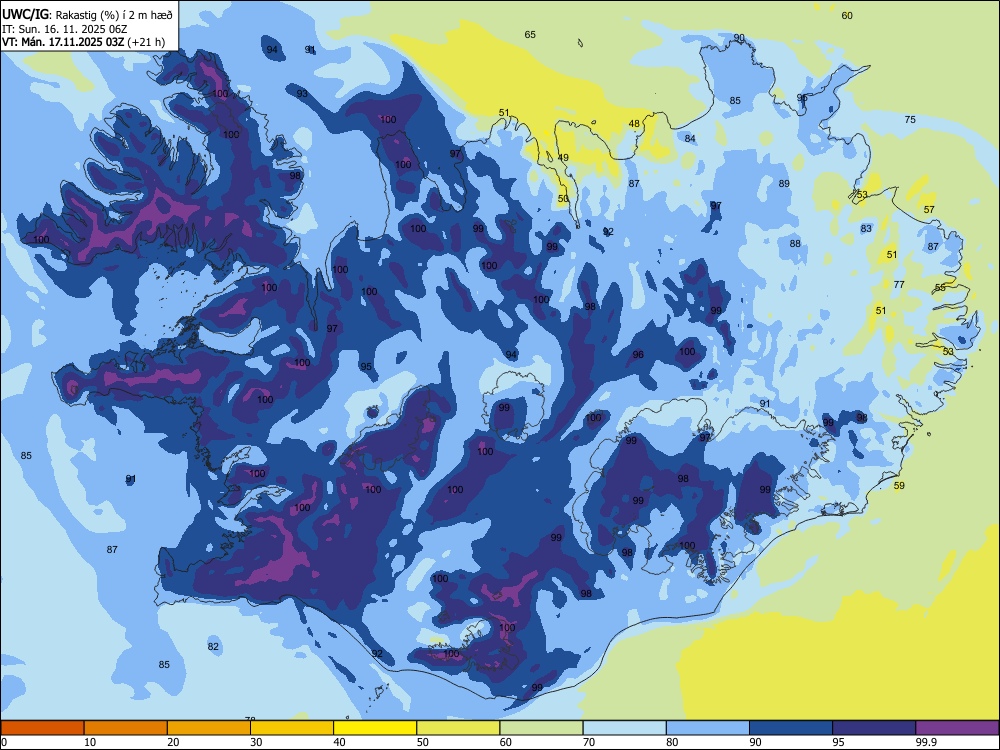
Task: Click the pale blue 70–80 legend swatch
Action: click(x=624, y=728)
